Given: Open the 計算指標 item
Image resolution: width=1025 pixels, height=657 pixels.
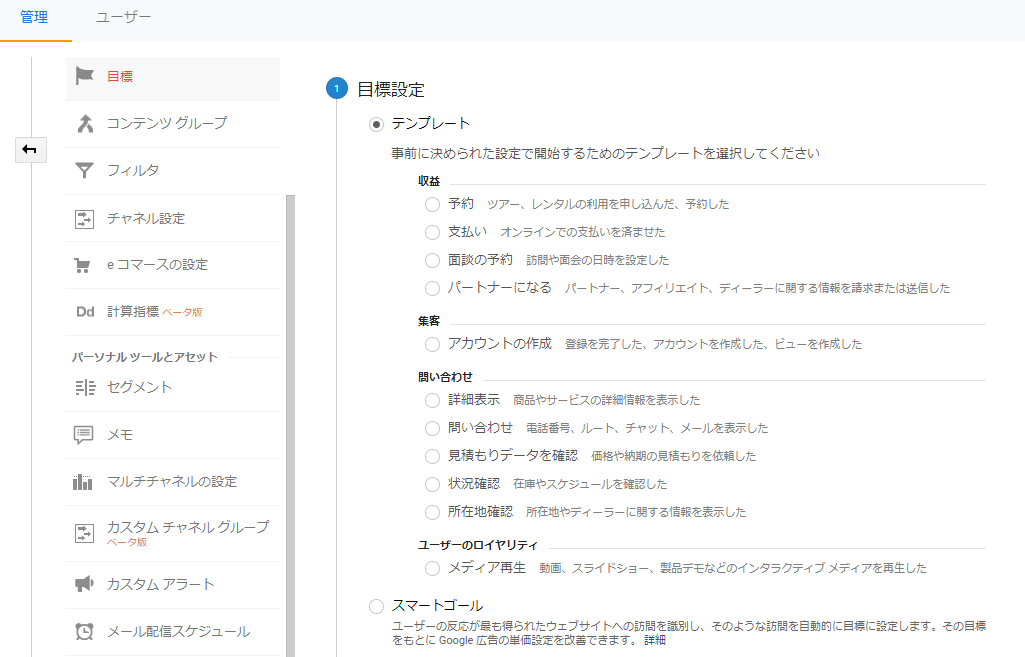Looking at the screenshot, I should 173,312.
